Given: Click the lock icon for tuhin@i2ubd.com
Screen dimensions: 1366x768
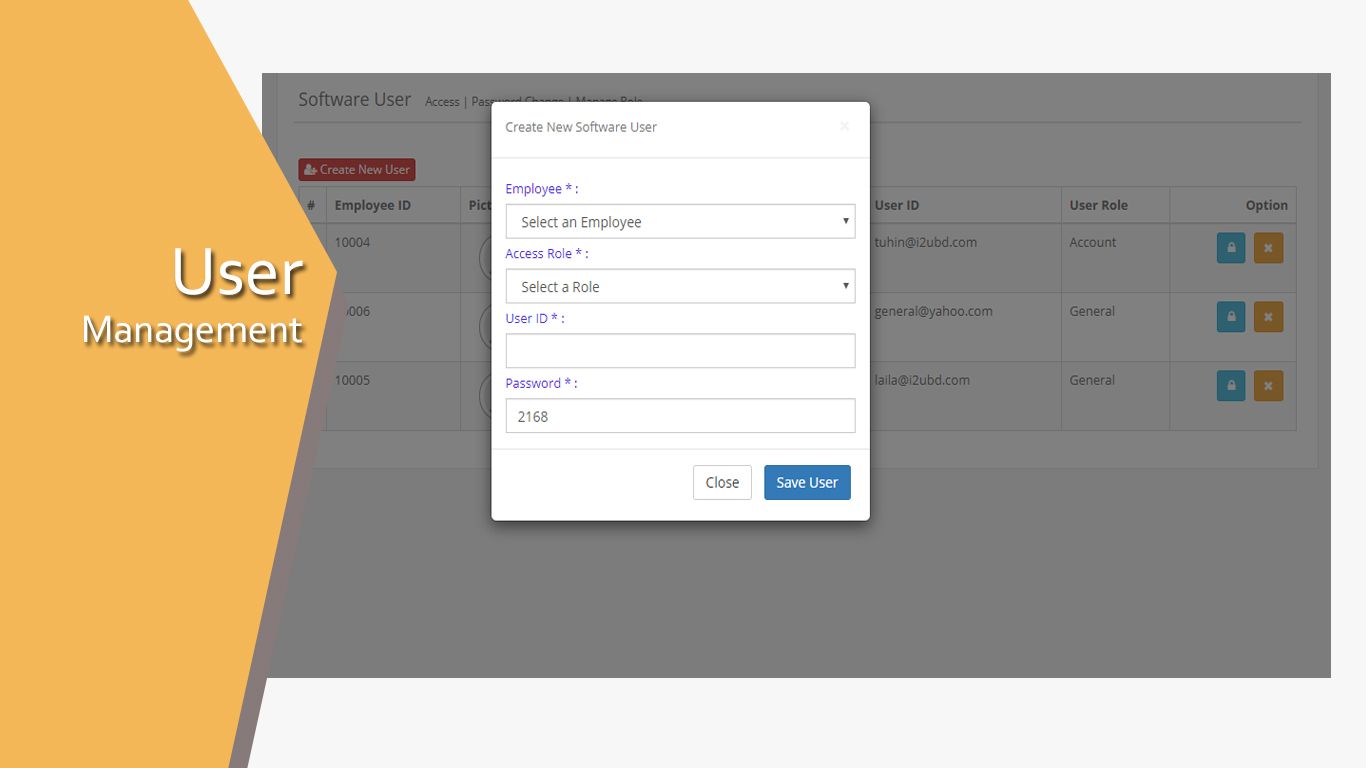Looking at the screenshot, I should 1230,248.
